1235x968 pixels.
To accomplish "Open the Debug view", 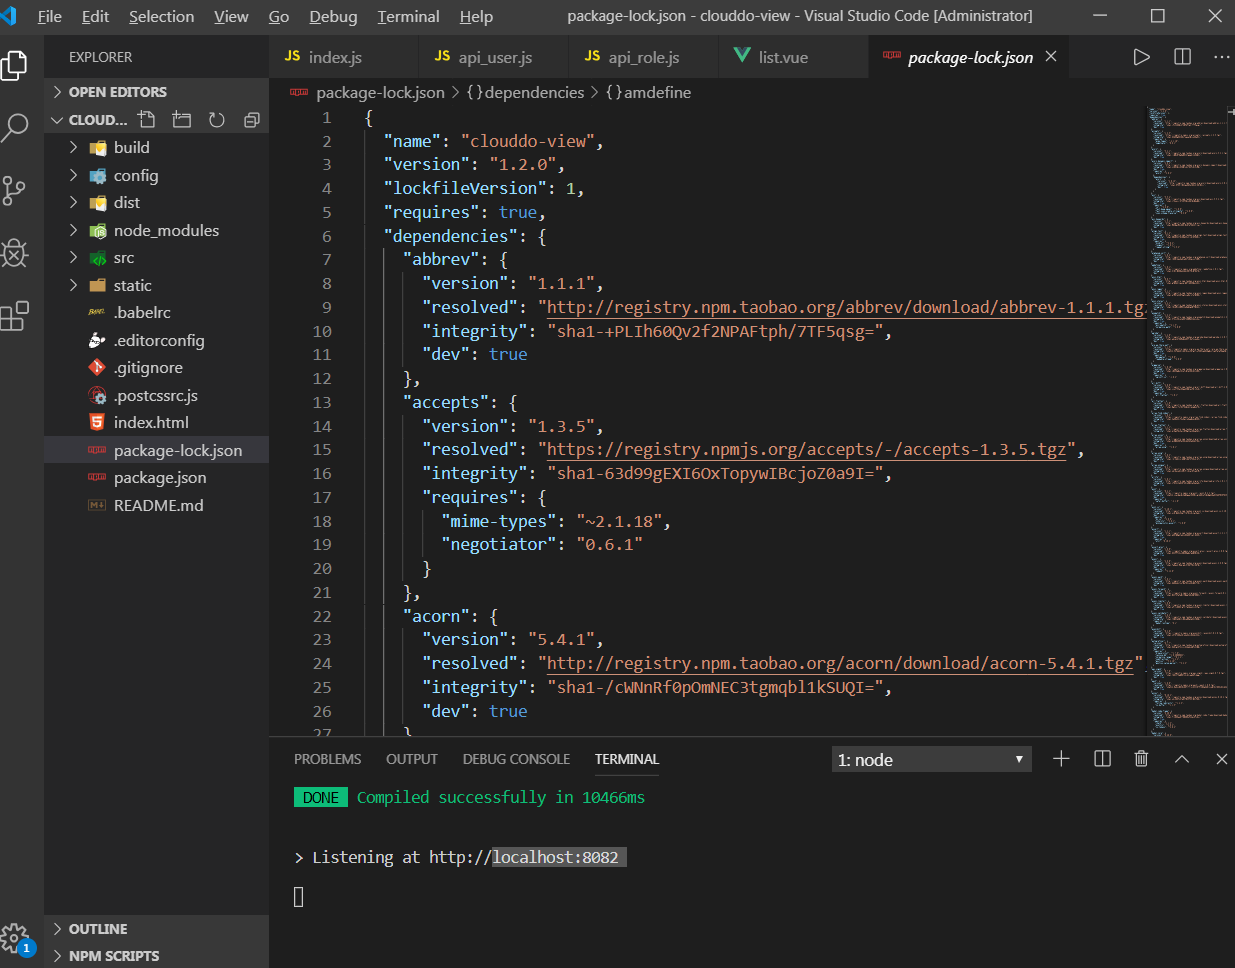I will [15, 253].
